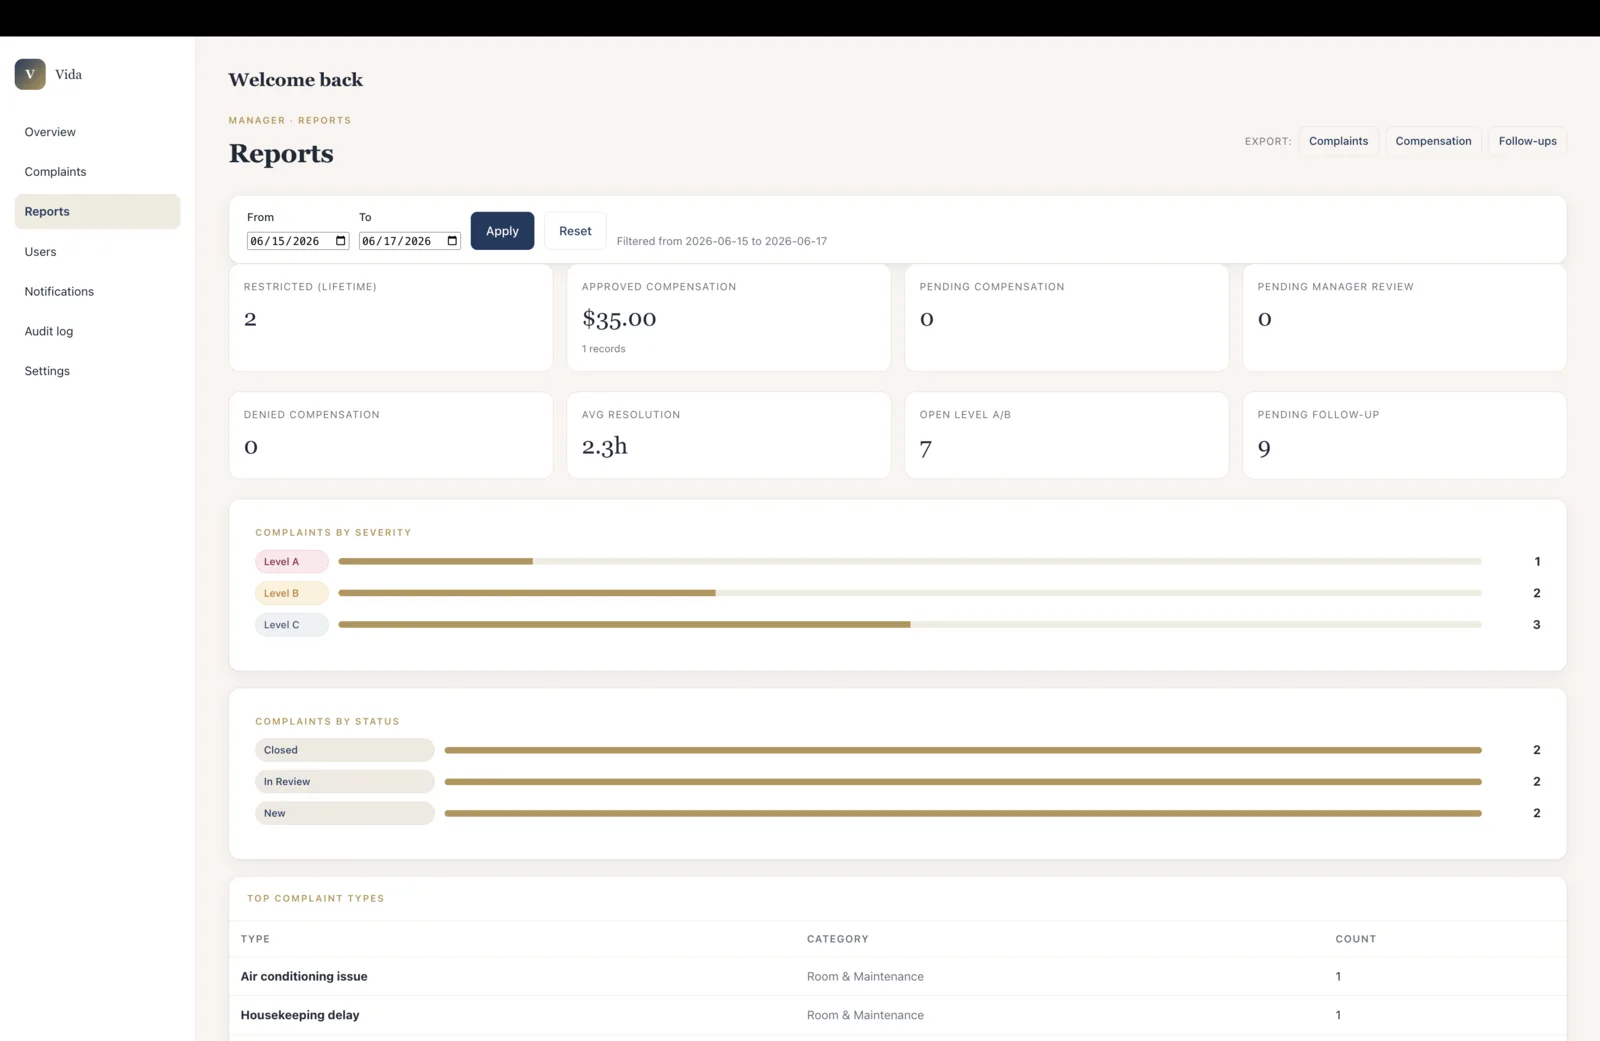Click Room & Maintenance in Air conditioning row
This screenshot has width=1600, height=1041.
[x=865, y=977]
